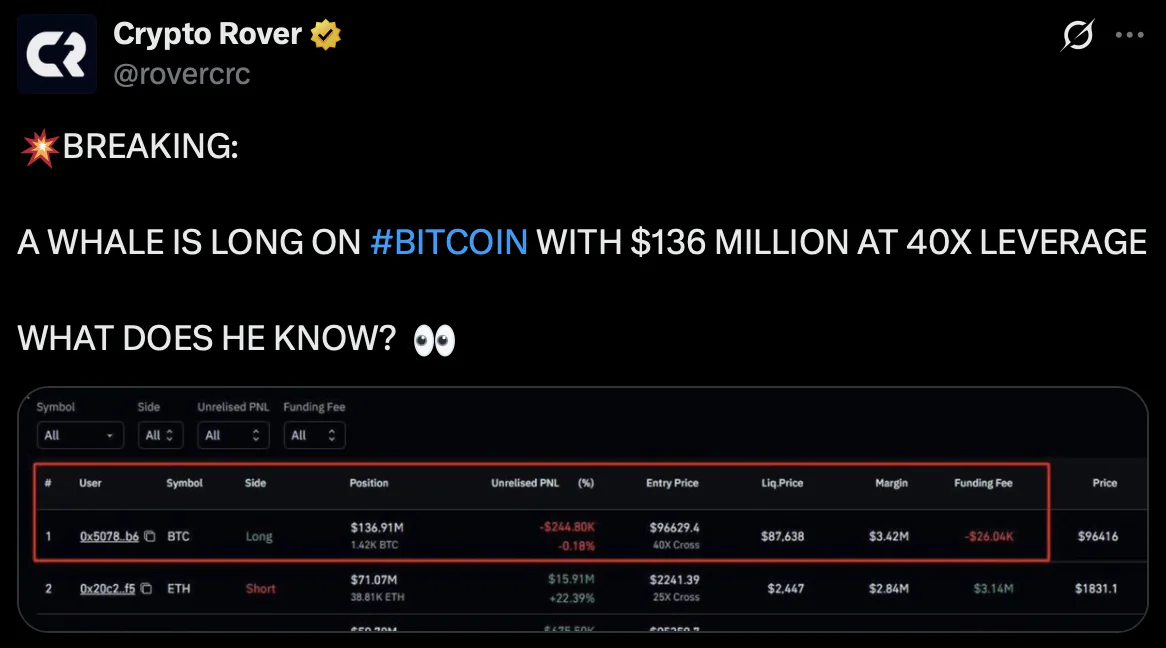Image resolution: width=1166 pixels, height=648 pixels.
Task: Click the explosion emoji before BREAKING
Action: 40,147
